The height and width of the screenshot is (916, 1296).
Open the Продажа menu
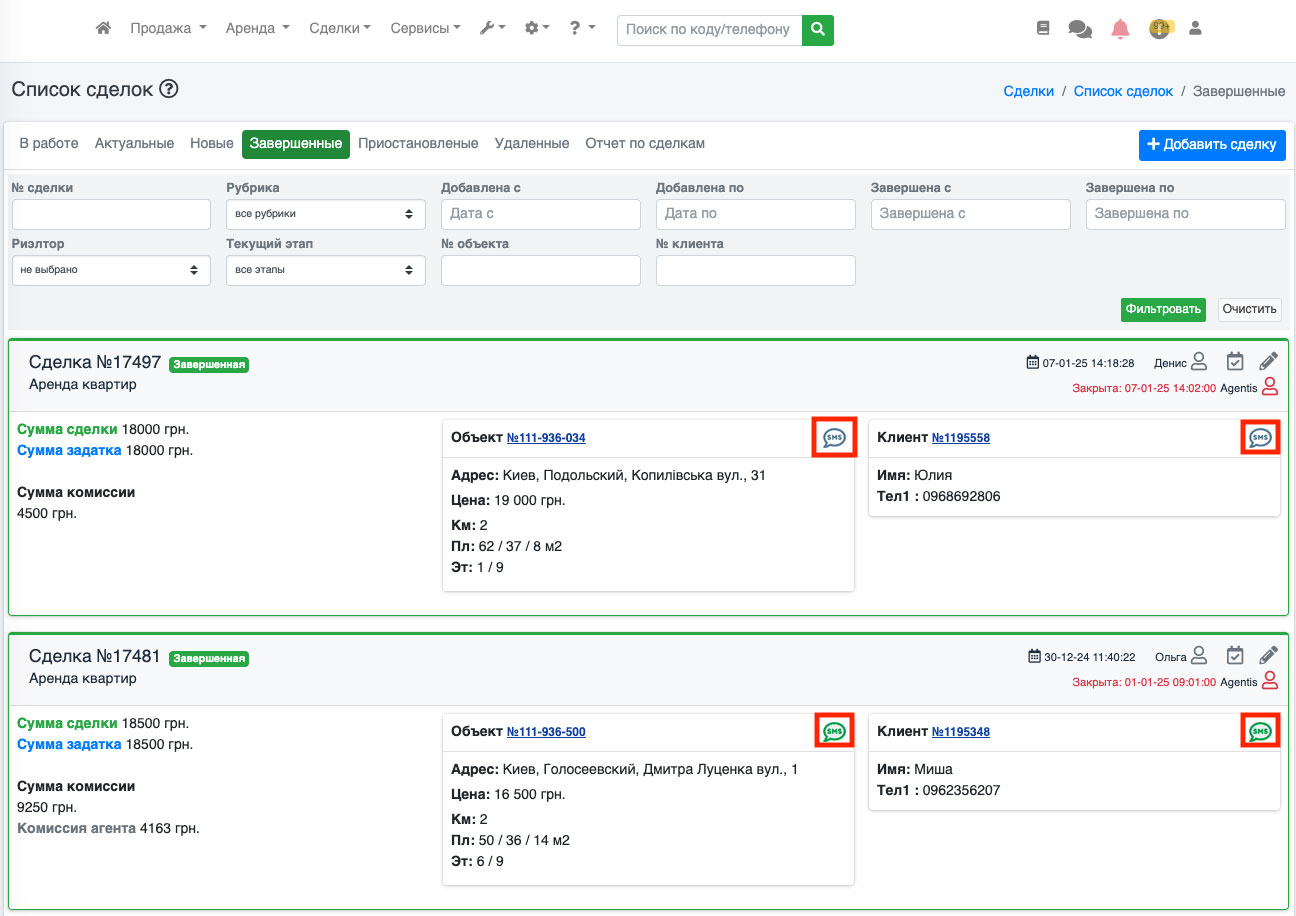(x=168, y=29)
